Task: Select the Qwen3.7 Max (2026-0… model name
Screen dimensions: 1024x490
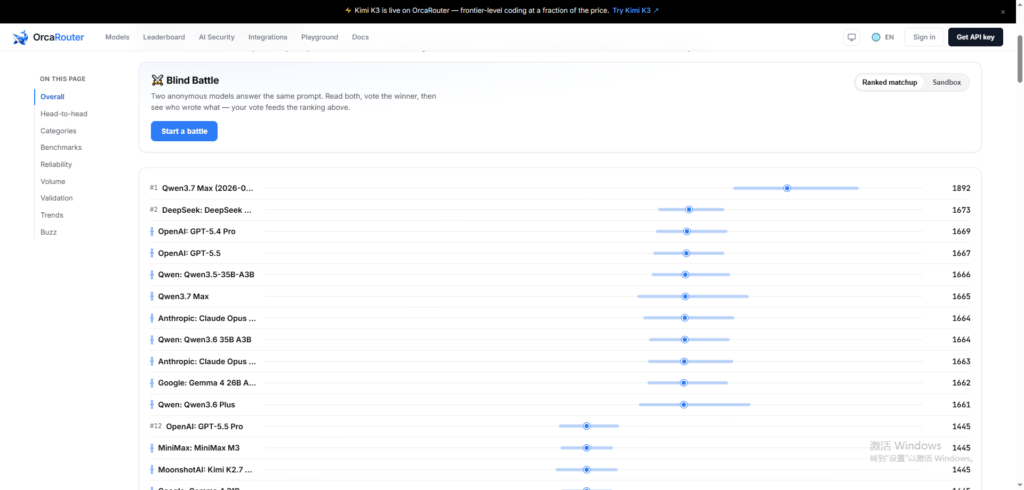Action: click(208, 188)
